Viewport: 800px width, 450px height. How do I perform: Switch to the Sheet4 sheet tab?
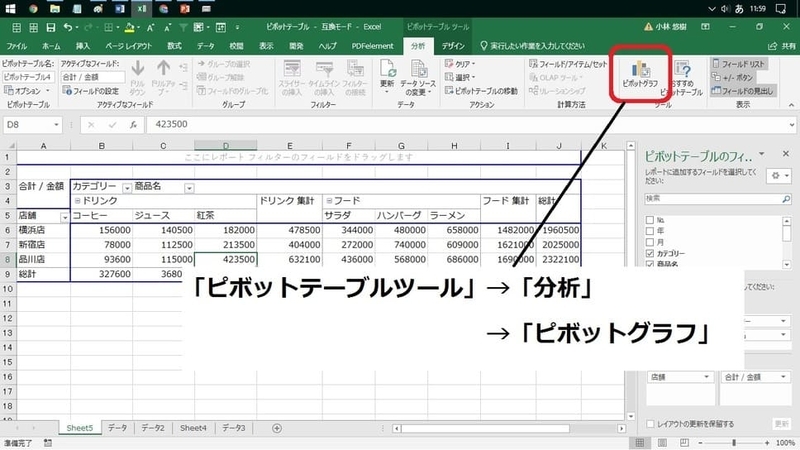tap(193, 428)
